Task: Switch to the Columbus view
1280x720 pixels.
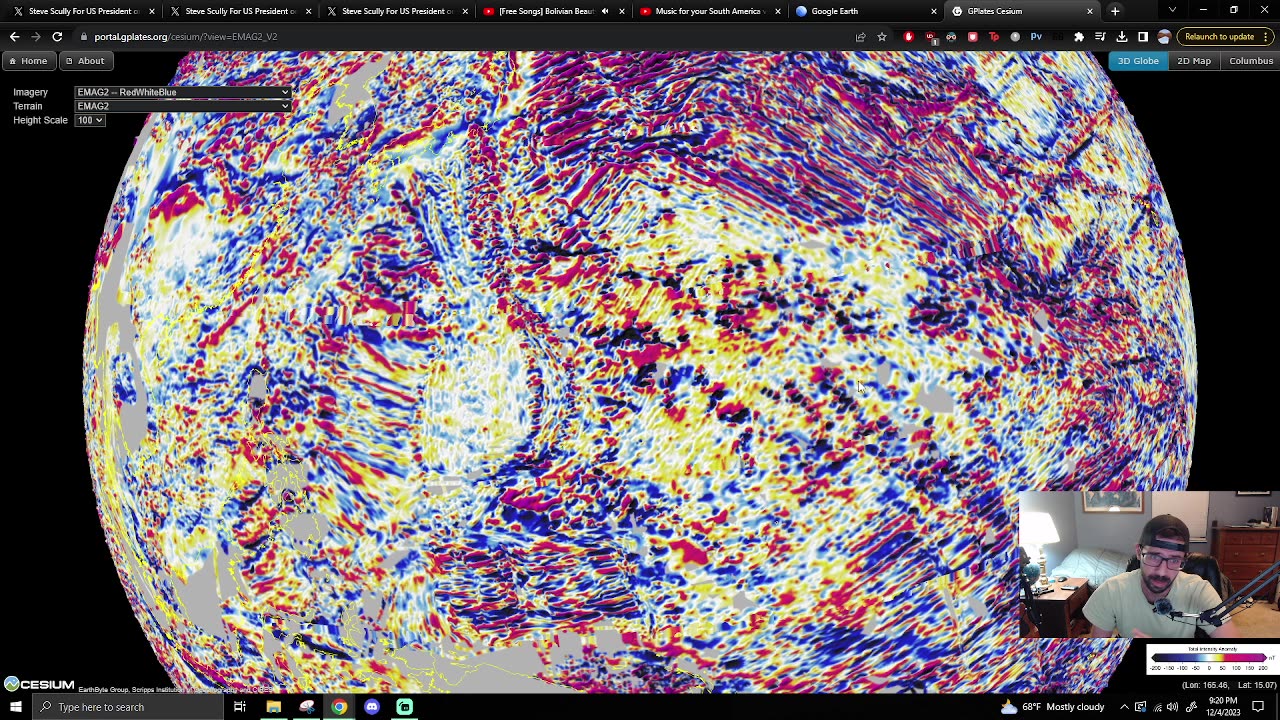Action: click(1251, 61)
